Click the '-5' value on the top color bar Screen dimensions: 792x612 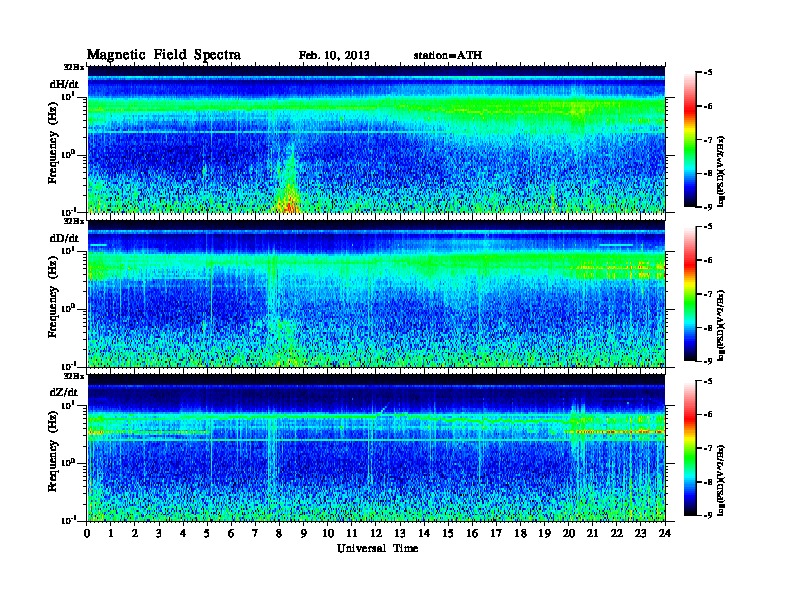(x=708, y=73)
